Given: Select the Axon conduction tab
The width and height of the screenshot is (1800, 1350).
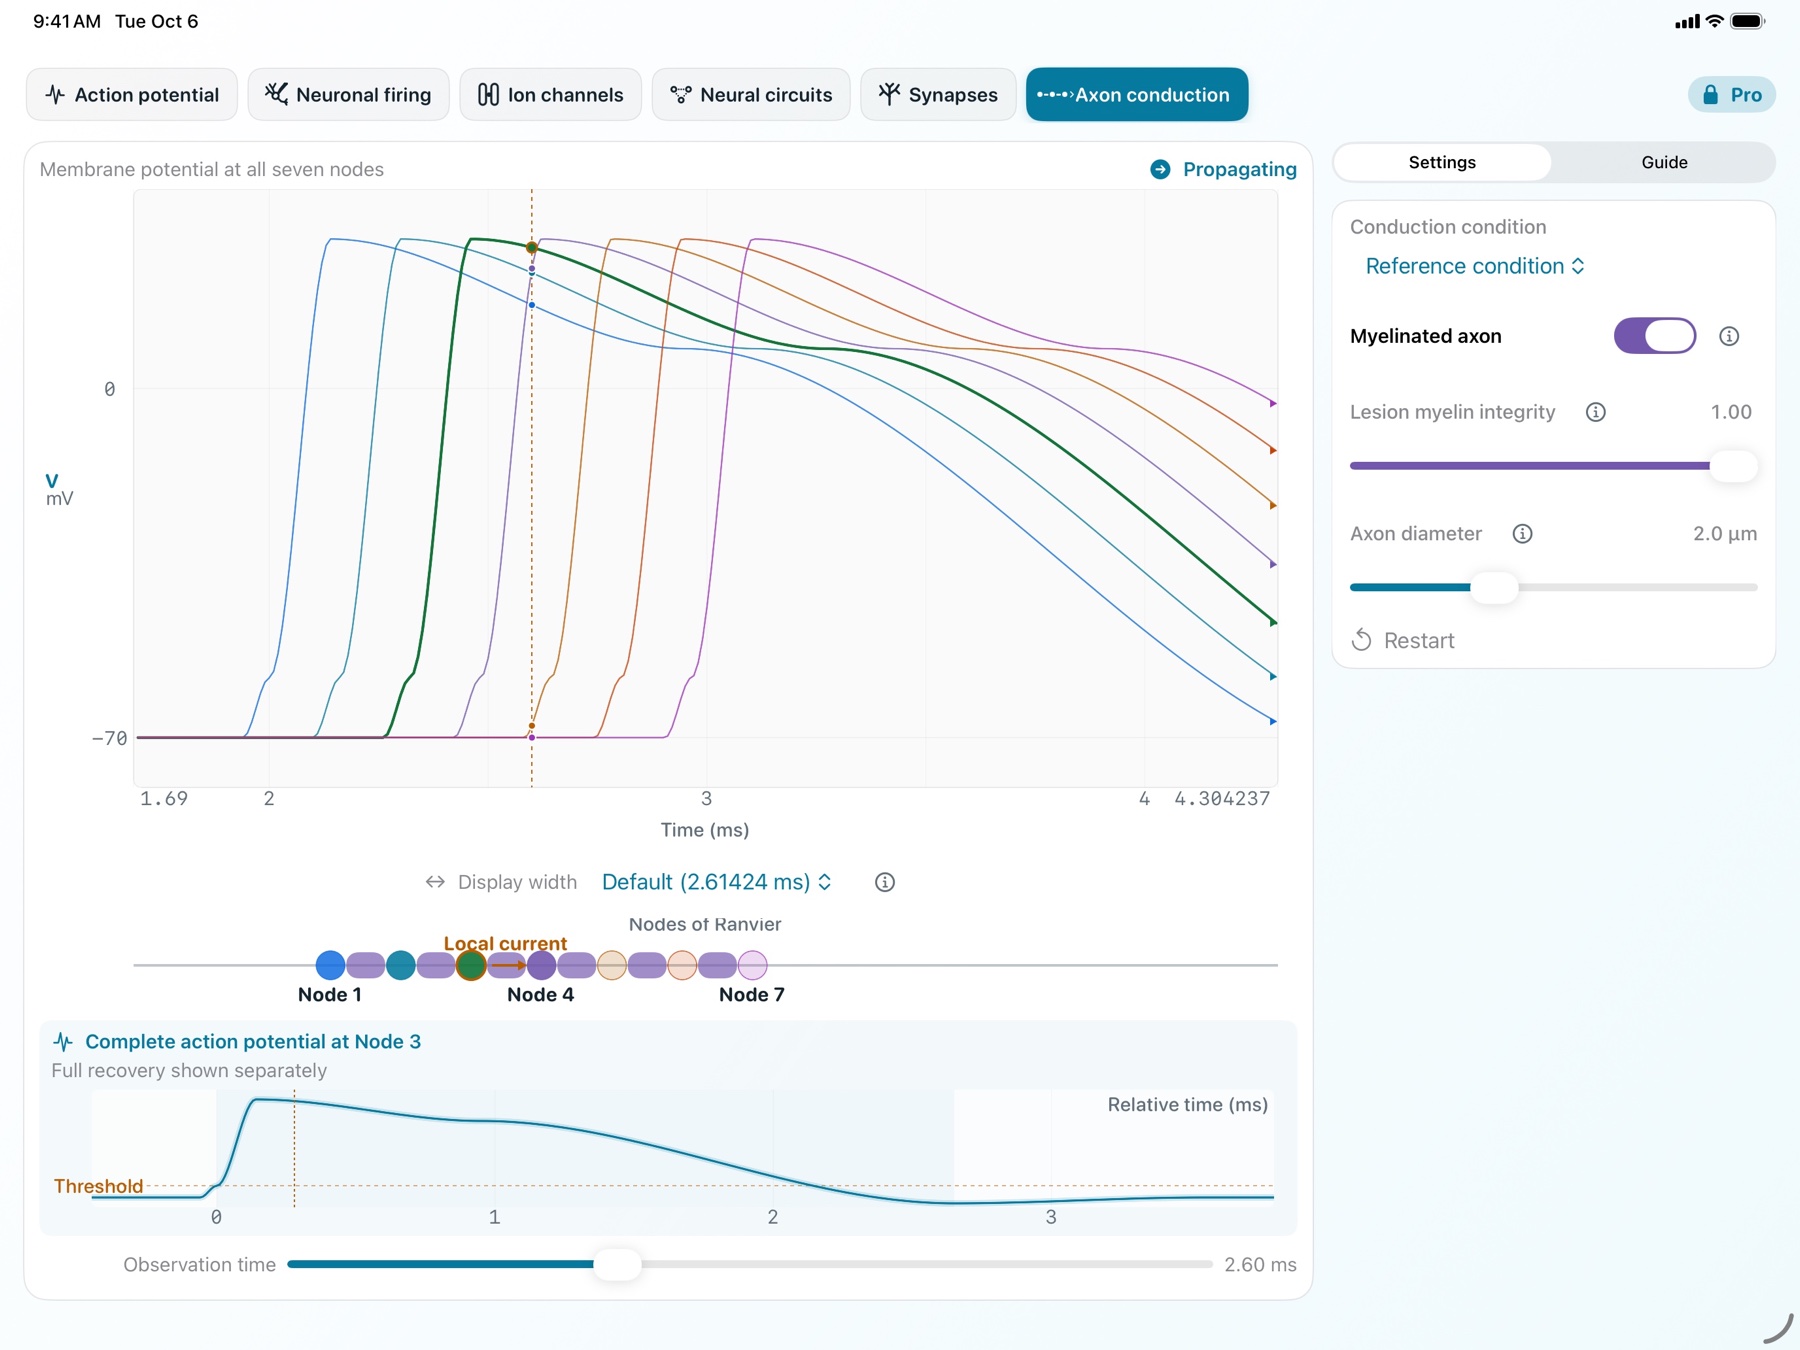Looking at the screenshot, I should [x=1137, y=95].
